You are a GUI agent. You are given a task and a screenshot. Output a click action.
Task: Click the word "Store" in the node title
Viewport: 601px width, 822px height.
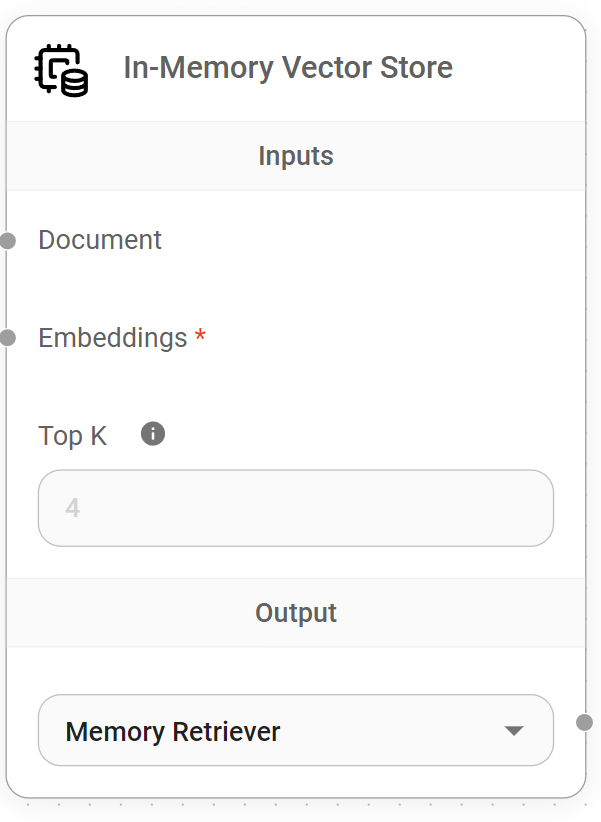click(415, 68)
